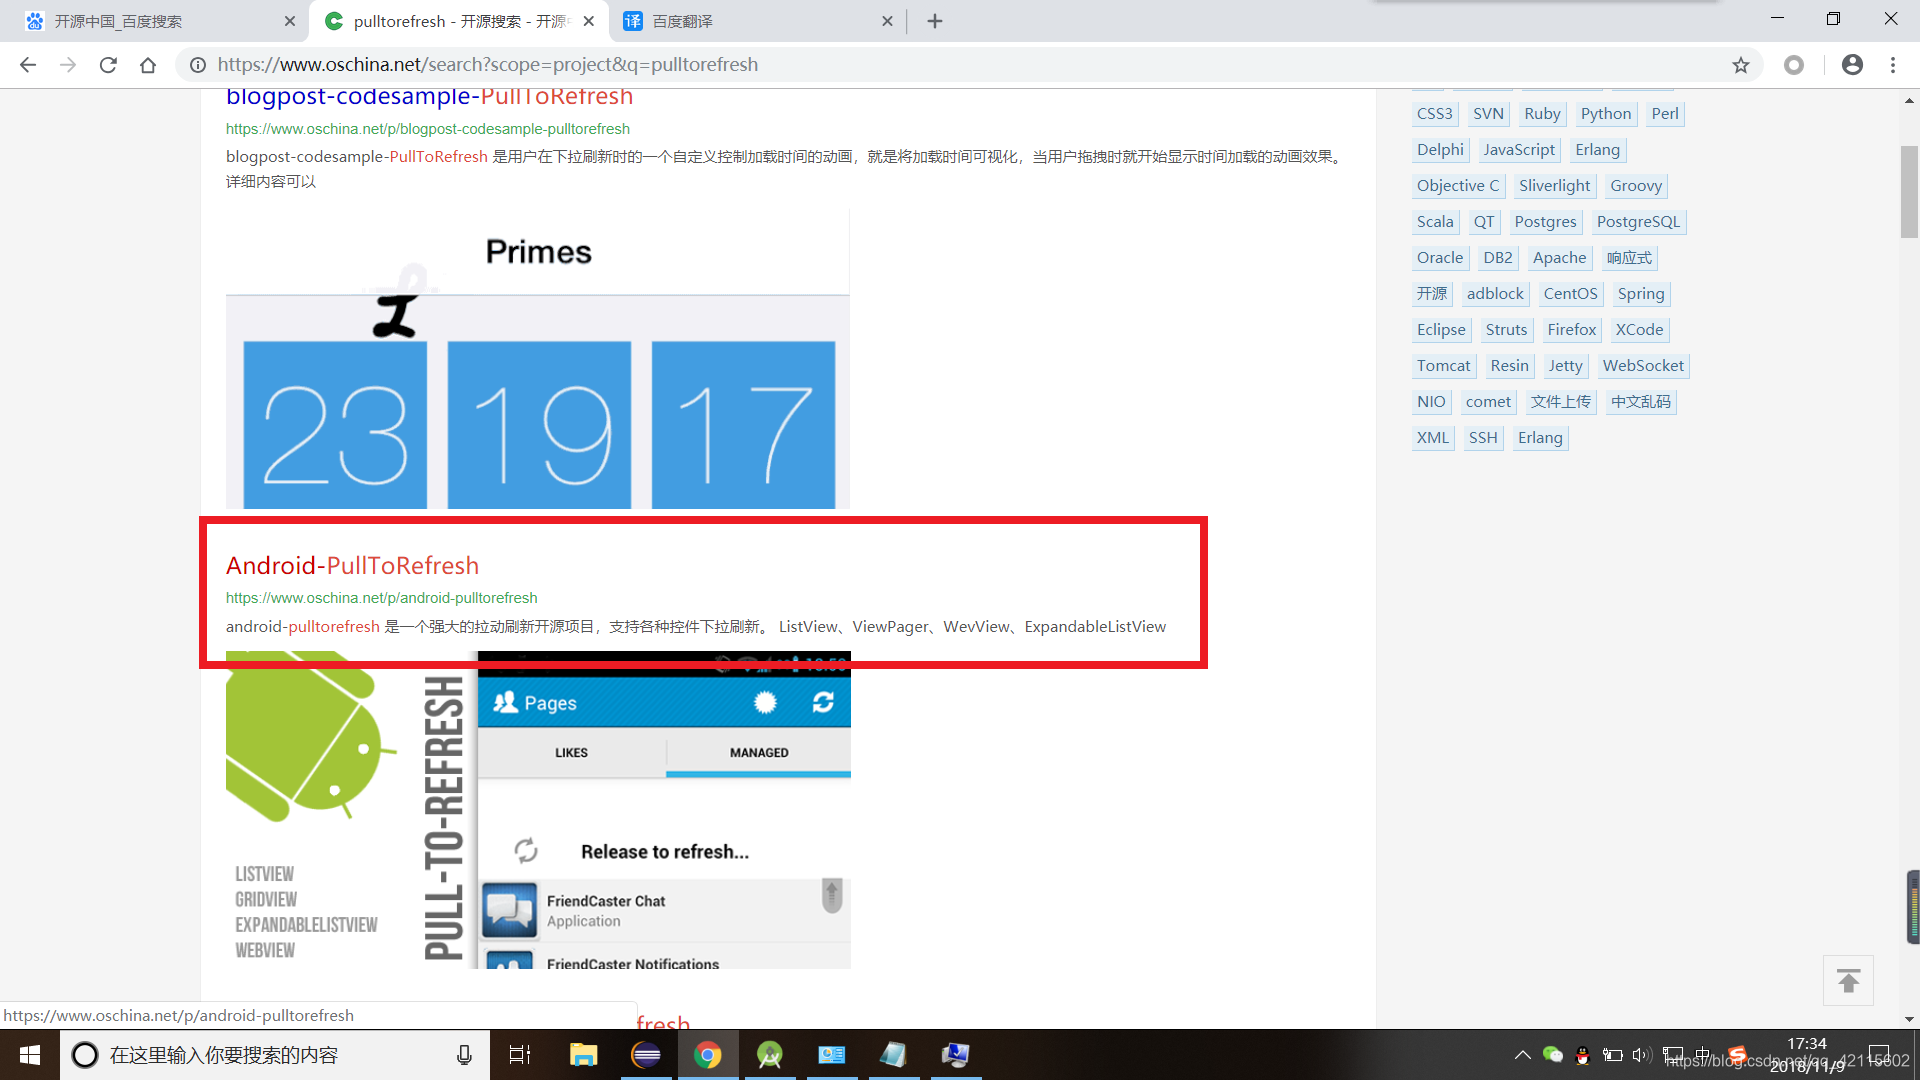Open the browser home page
Screen dimensions: 1920x1080
coord(148,65)
